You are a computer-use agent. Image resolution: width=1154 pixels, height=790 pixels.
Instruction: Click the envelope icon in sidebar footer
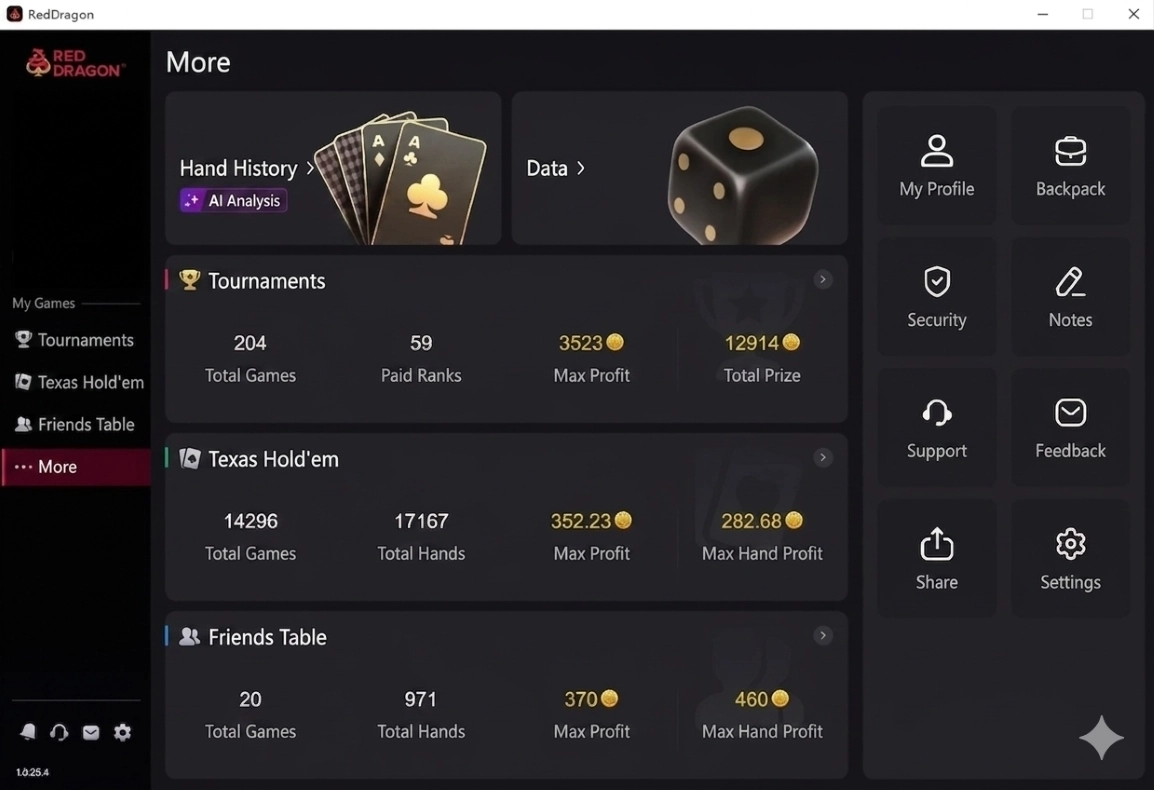tap(91, 733)
